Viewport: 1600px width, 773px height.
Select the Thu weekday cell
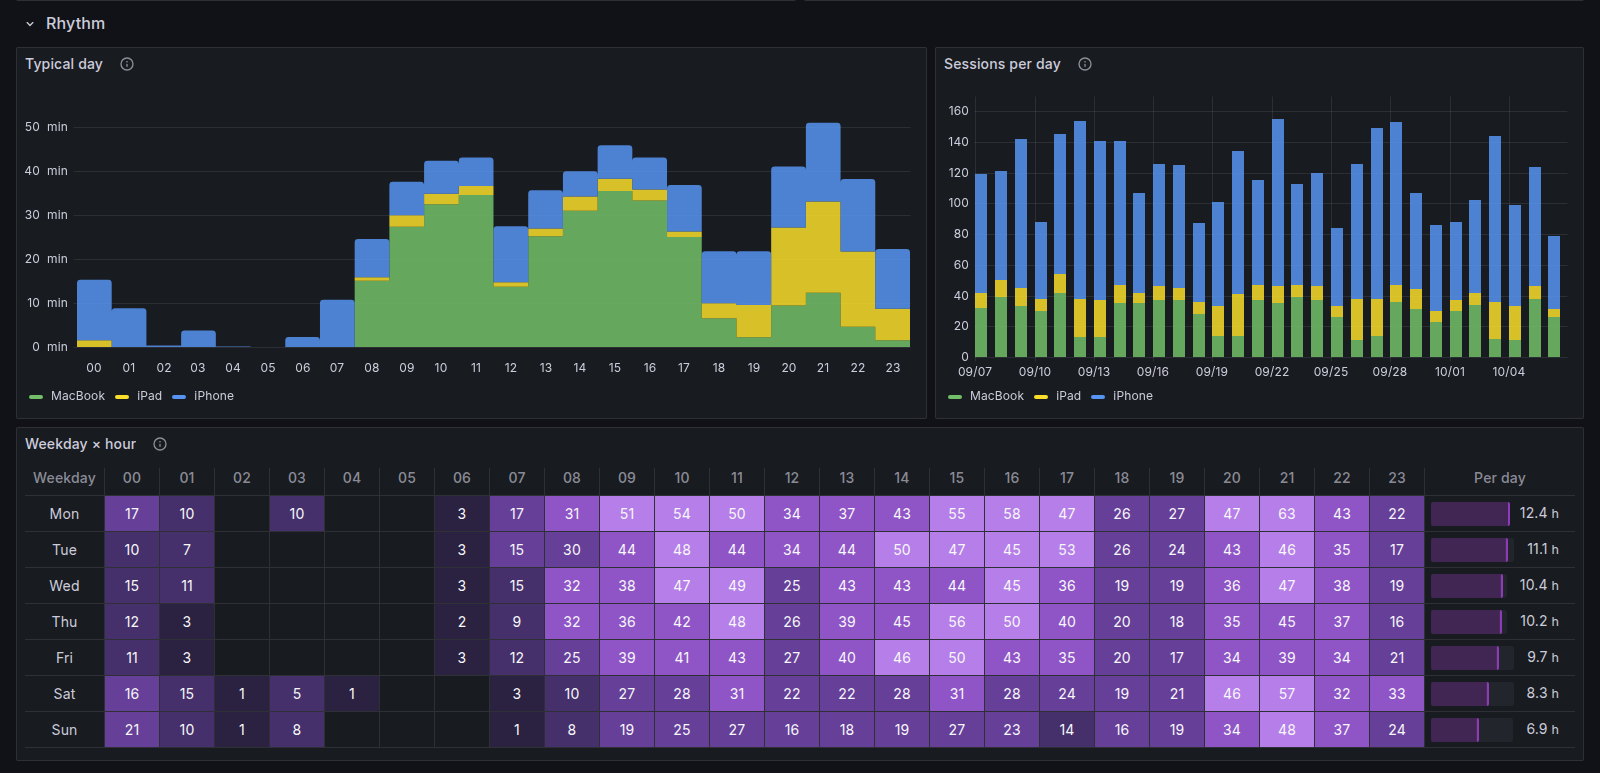click(x=64, y=622)
